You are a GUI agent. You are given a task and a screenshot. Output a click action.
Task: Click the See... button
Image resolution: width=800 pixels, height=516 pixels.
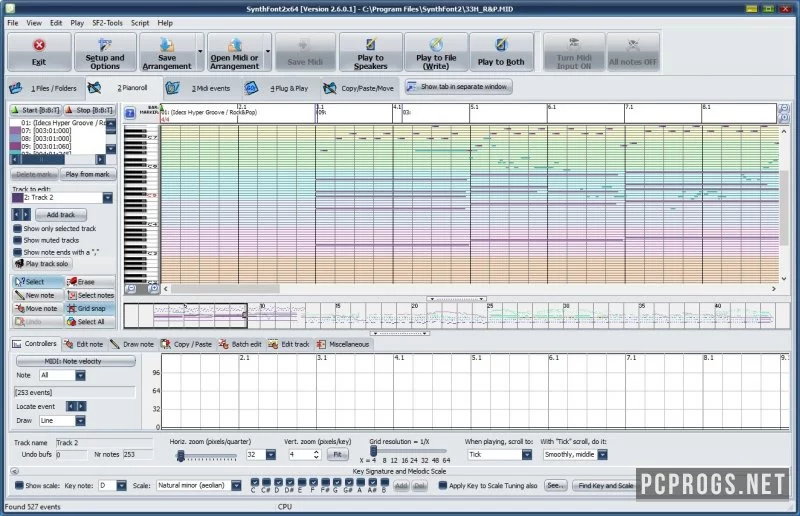pyautogui.click(x=555, y=486)
